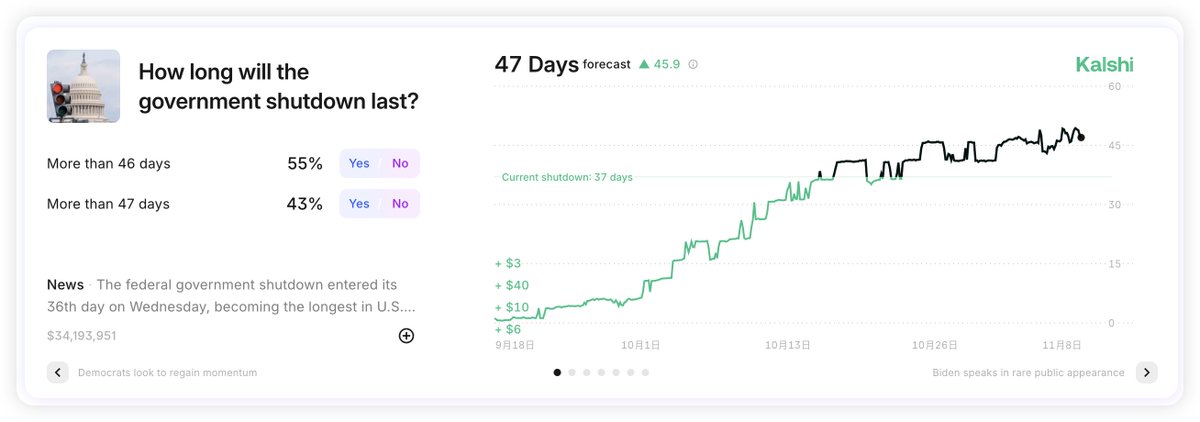Select No for More than 46 days
Screen dimensions: 1200x422
pos(400,163)
